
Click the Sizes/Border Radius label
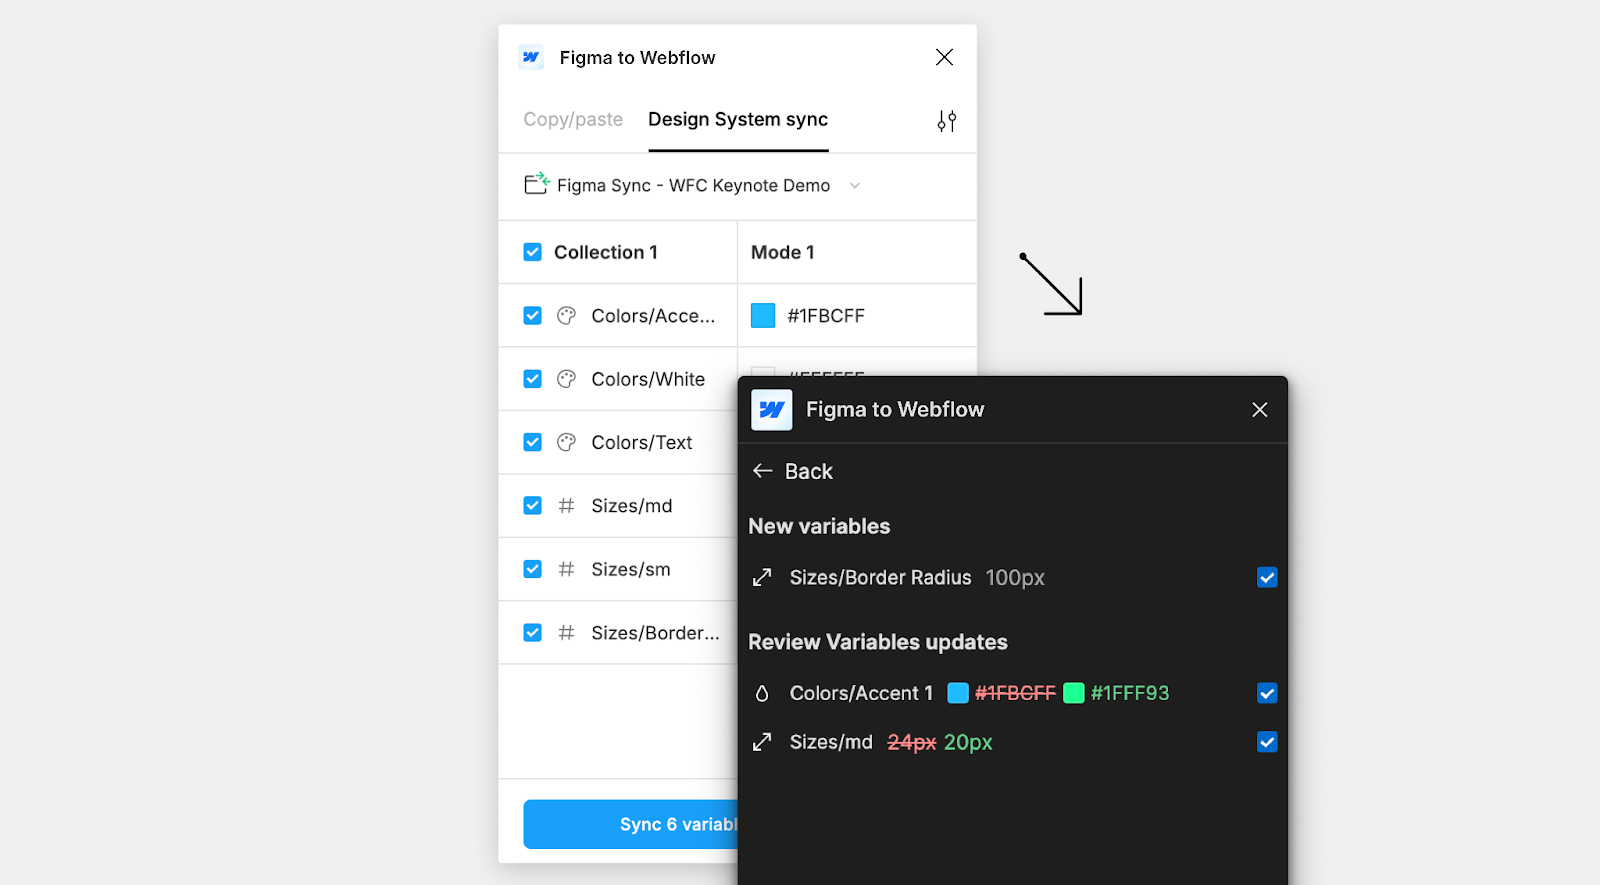(x=881, y=577)
